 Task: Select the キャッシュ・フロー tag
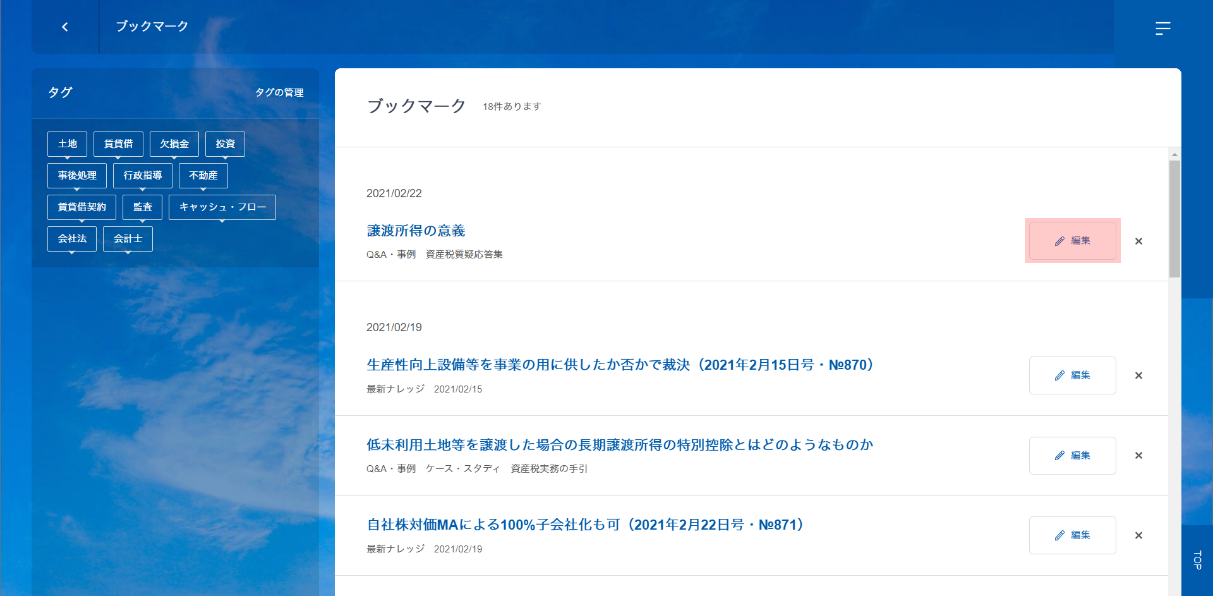click(222, 207)
